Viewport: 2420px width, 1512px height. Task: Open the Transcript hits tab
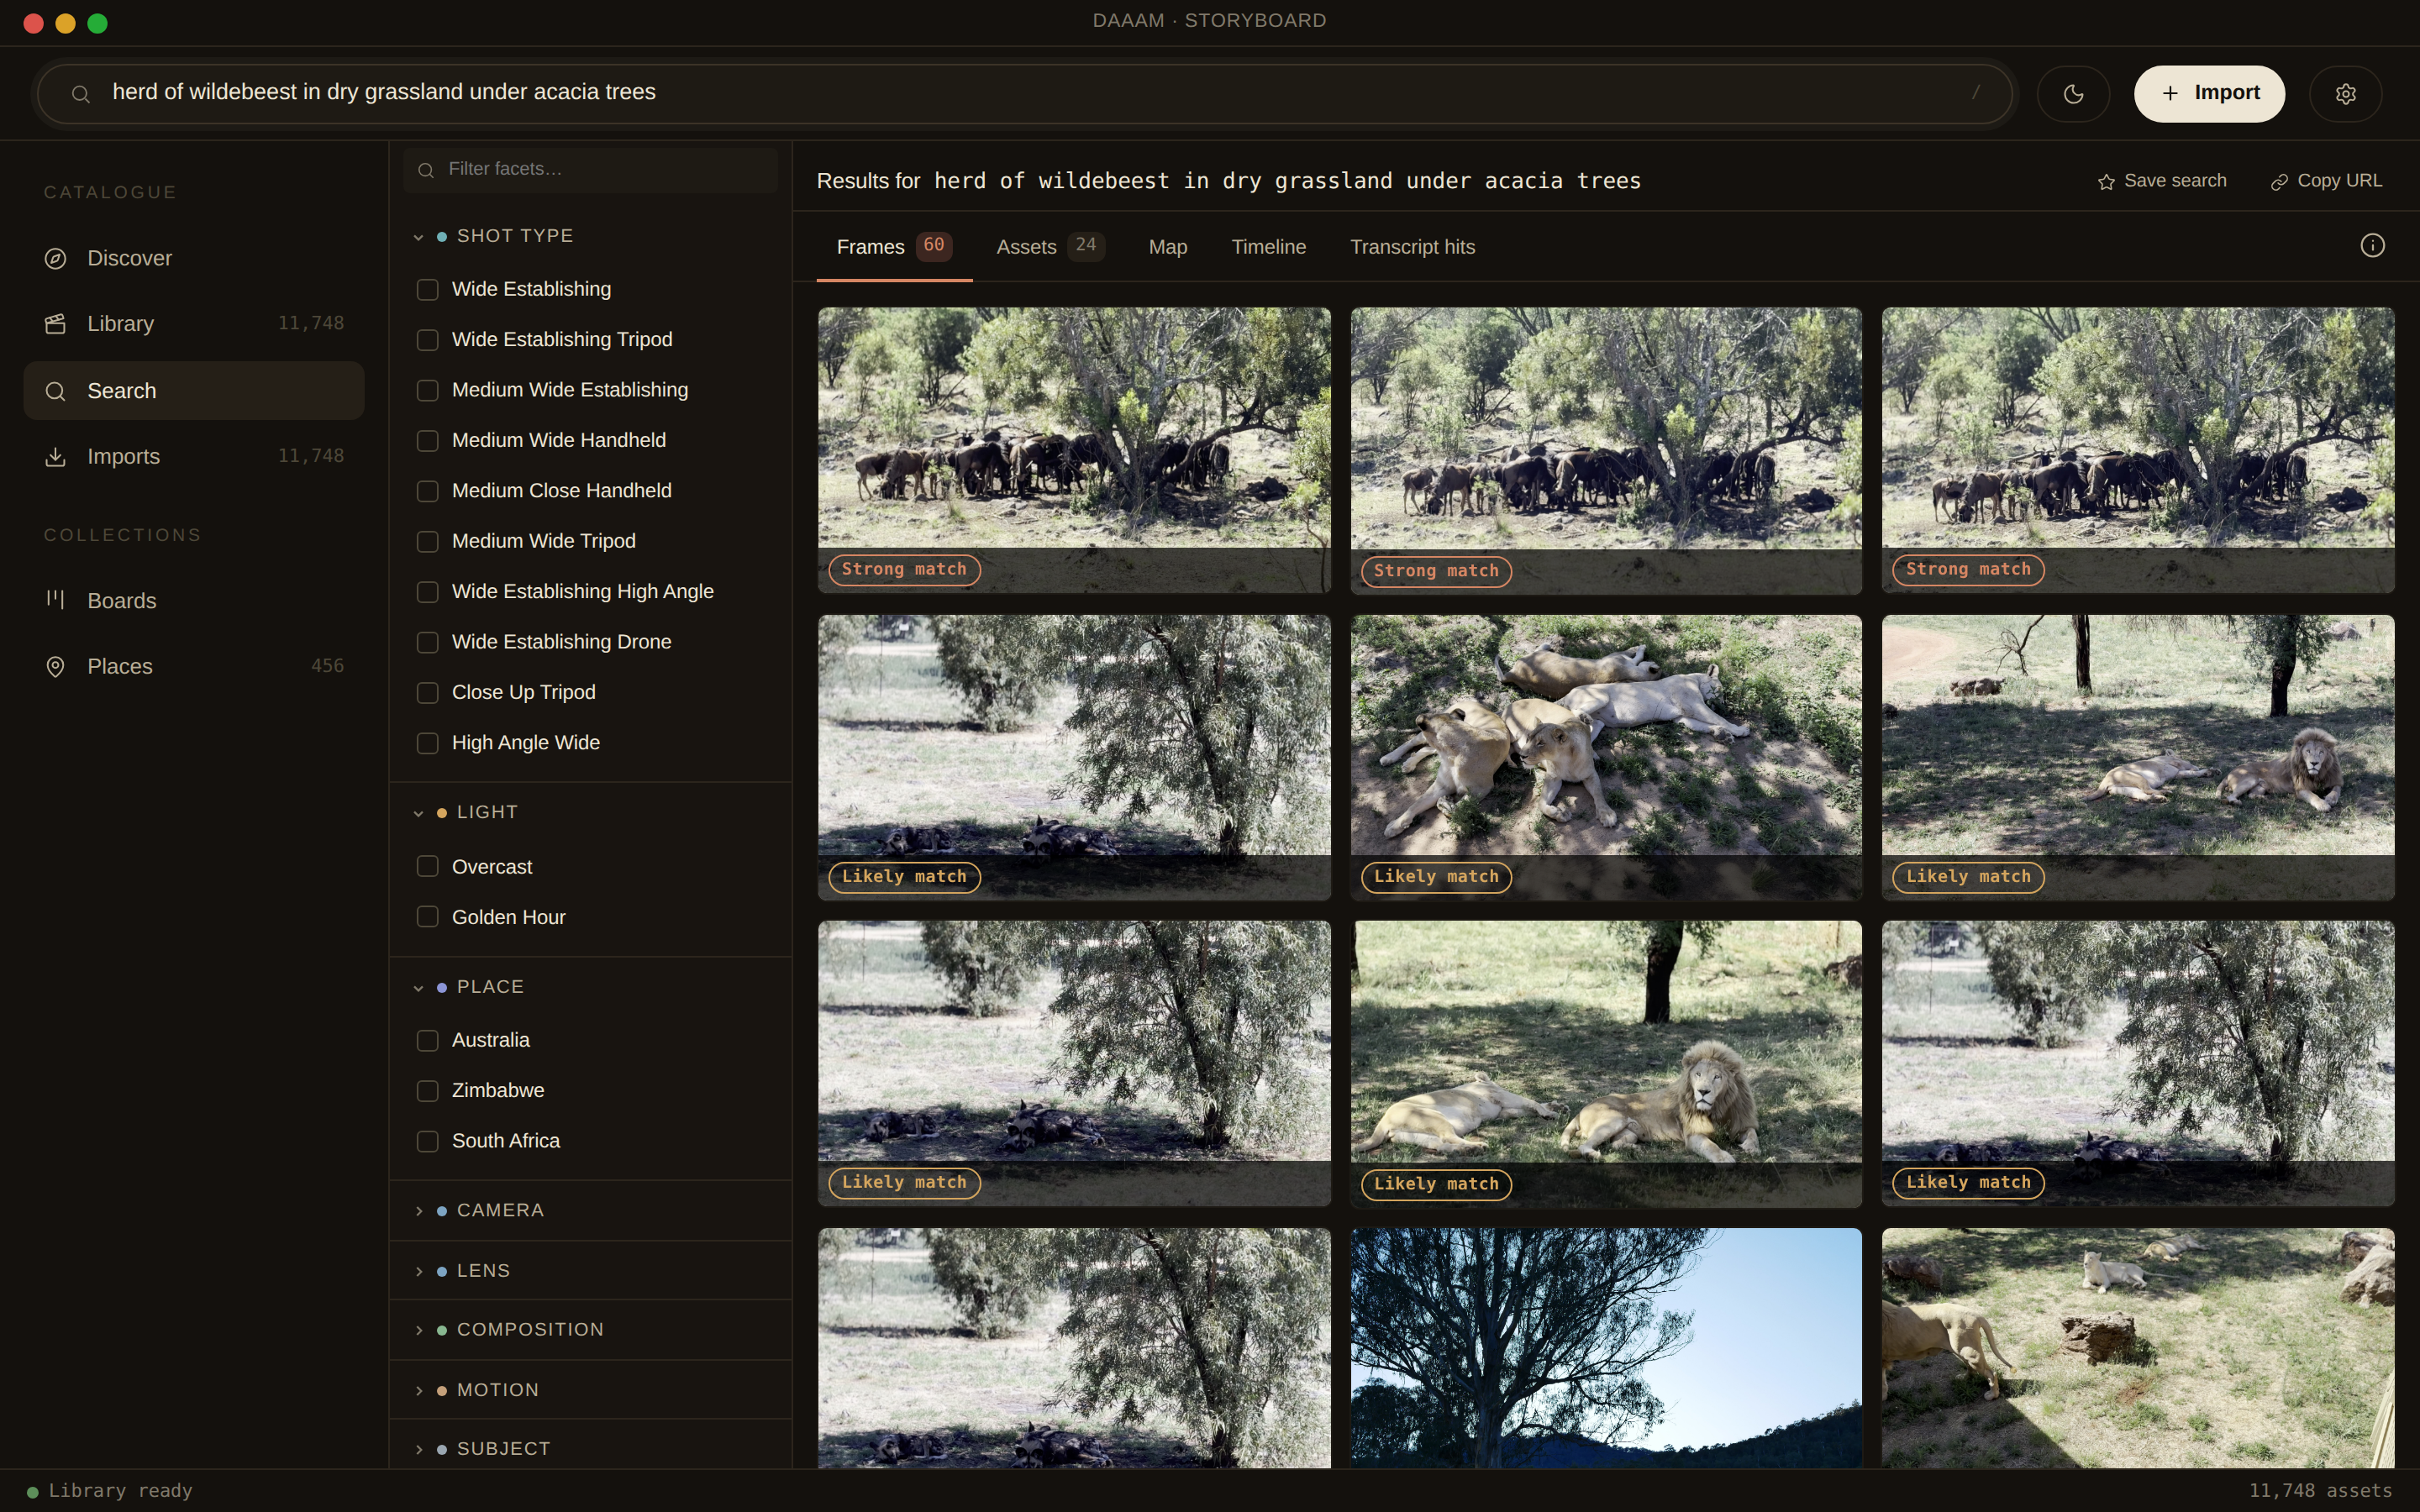[1412, 247]
